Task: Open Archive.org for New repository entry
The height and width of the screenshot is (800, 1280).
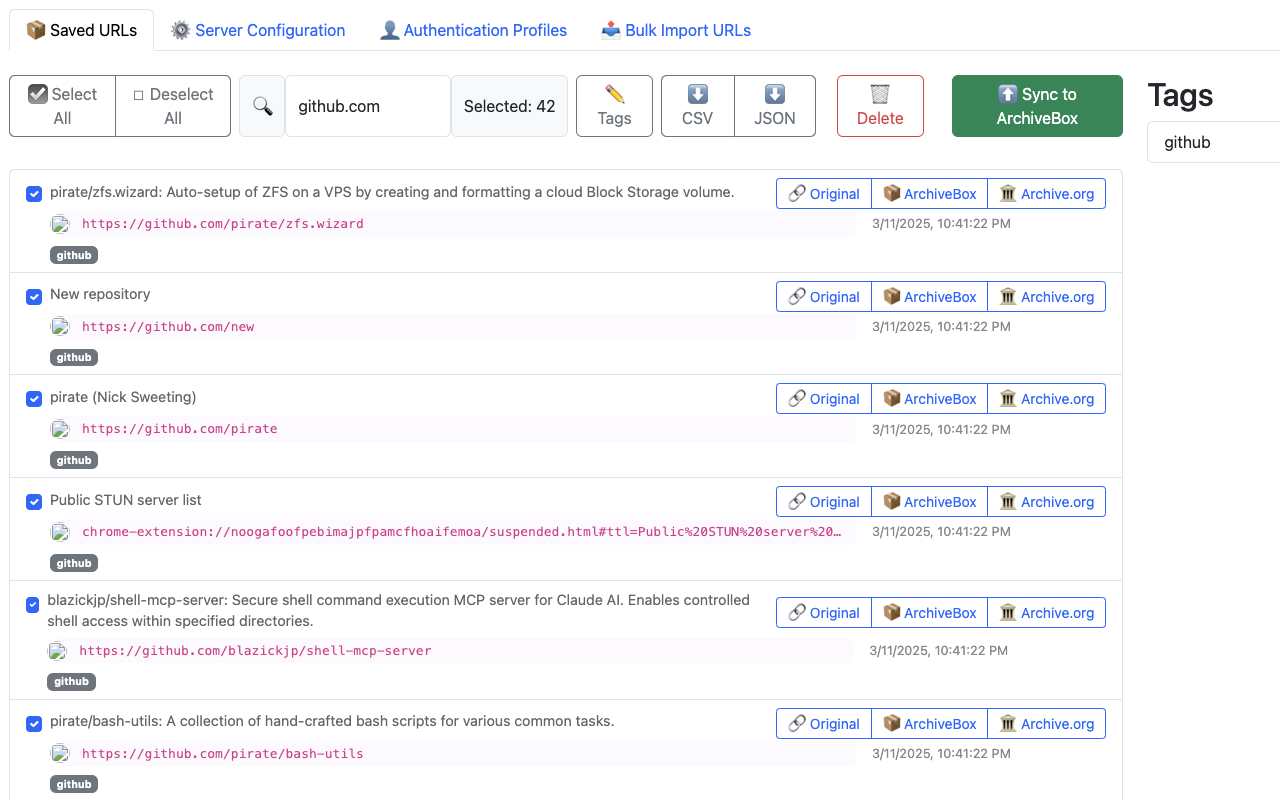Action: click(1046, 296)
